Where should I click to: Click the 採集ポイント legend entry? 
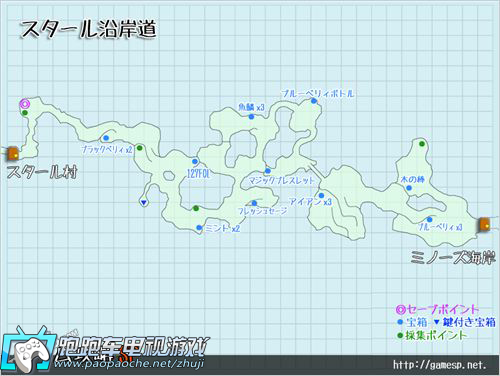click(432, 335)
